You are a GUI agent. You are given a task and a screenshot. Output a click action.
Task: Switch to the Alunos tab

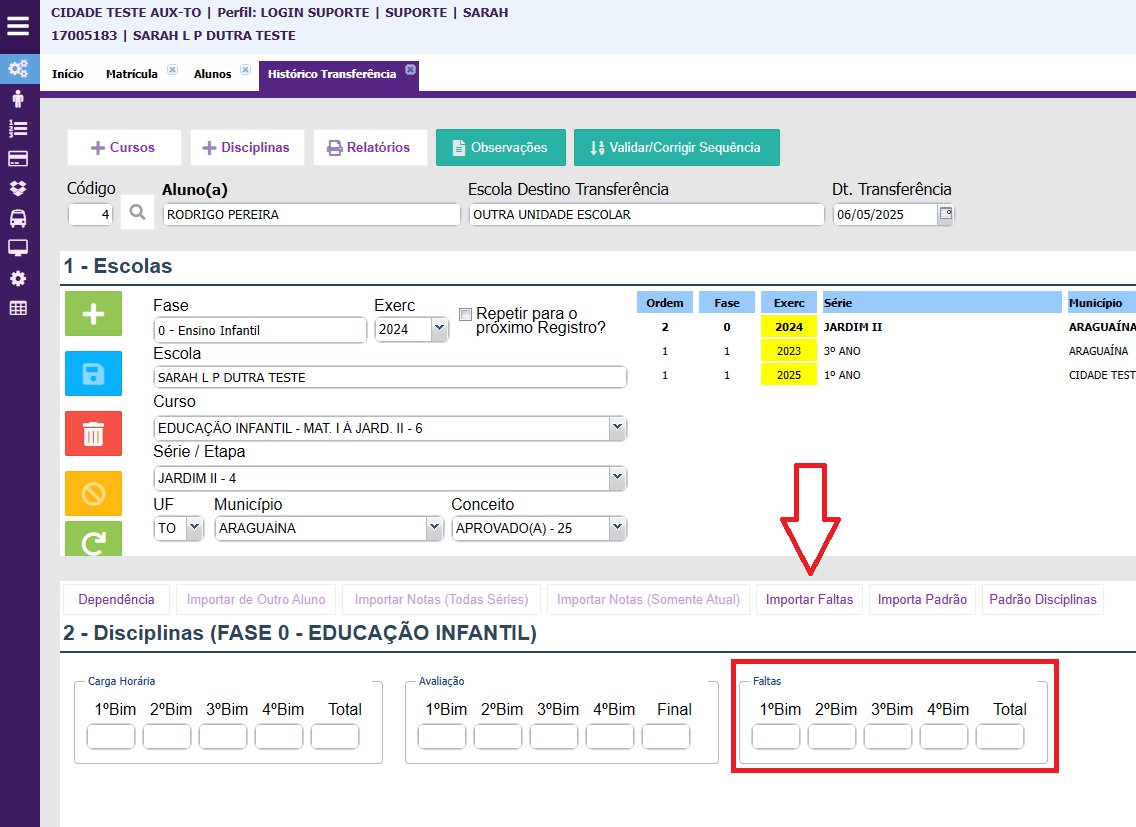(212, 74)
